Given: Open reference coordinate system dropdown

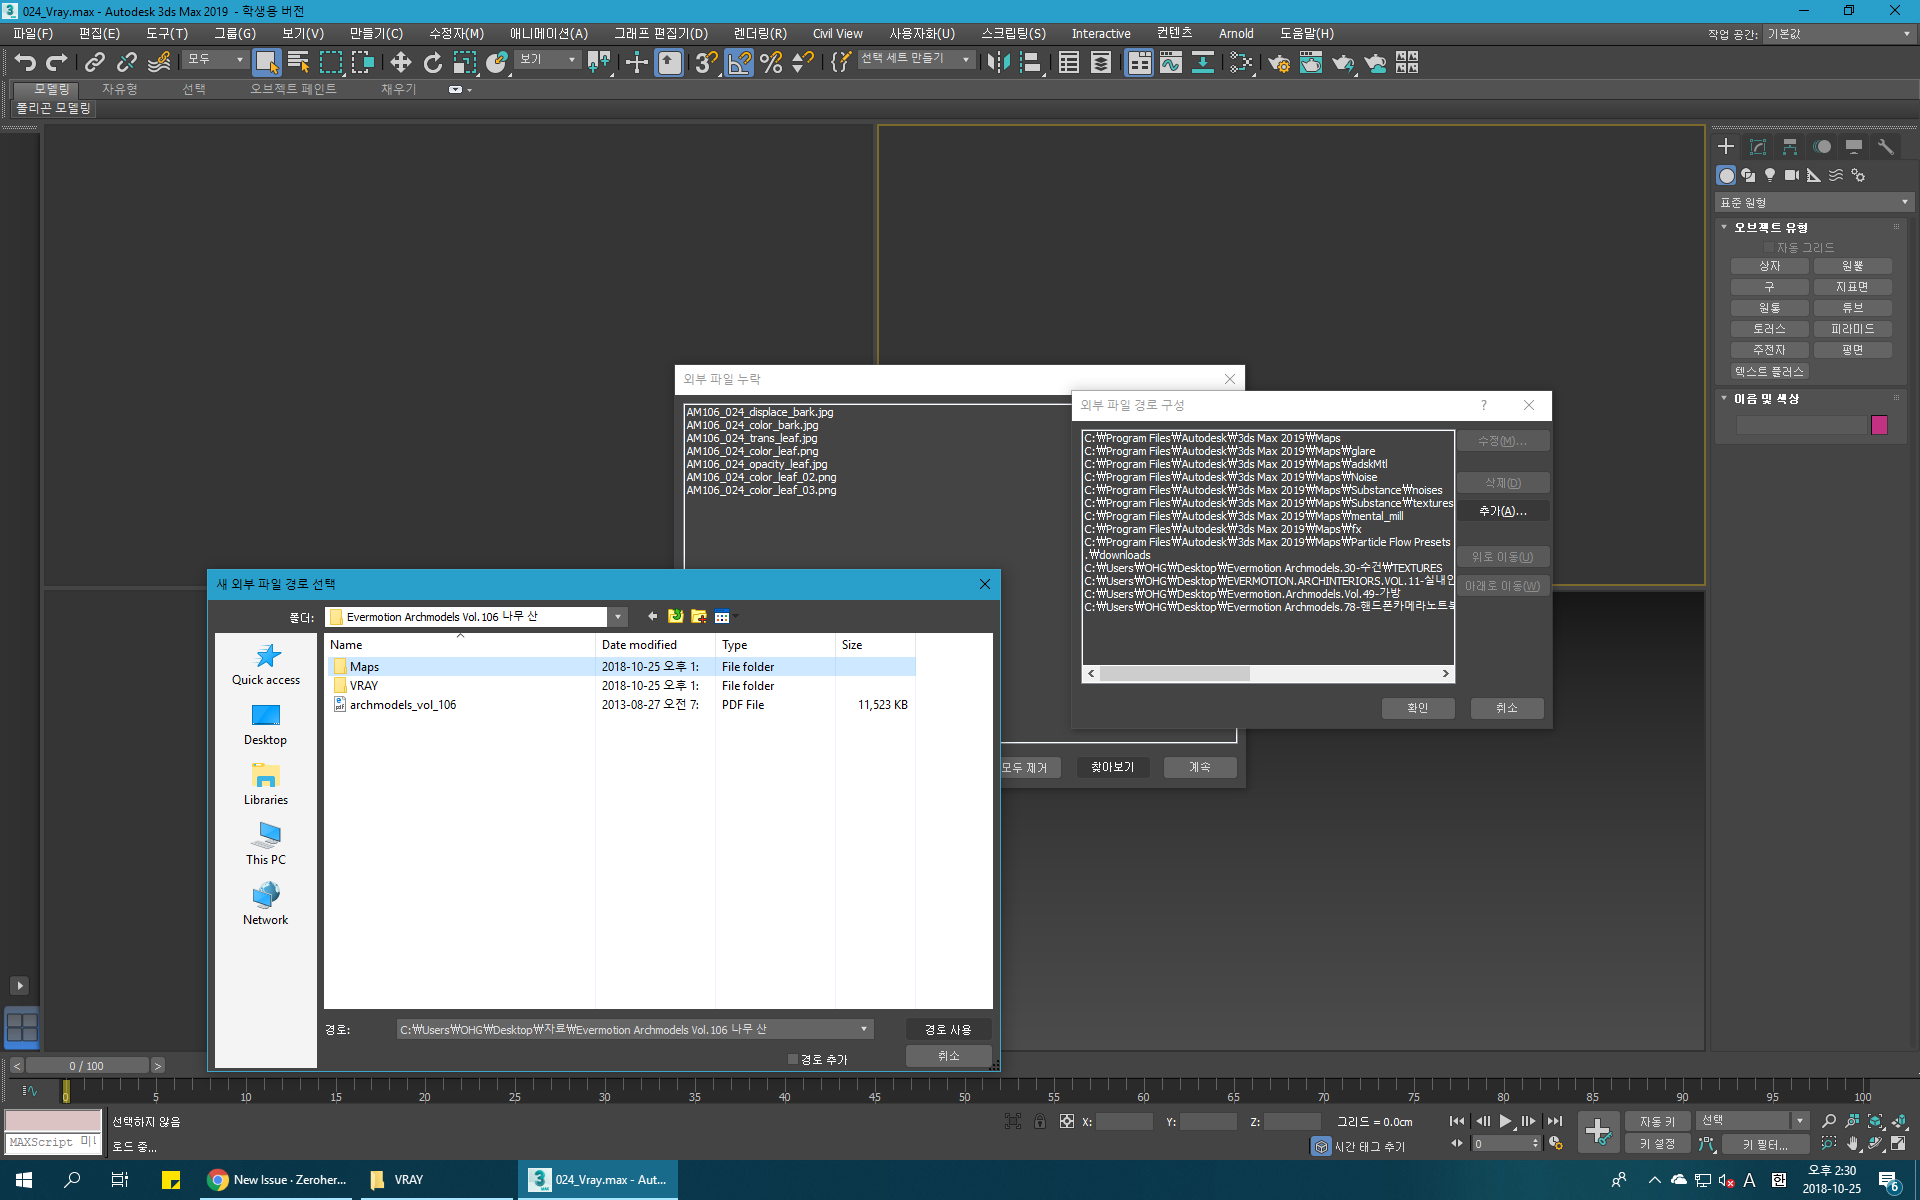Looking at the screenshot, I should [x=547, y=60].
